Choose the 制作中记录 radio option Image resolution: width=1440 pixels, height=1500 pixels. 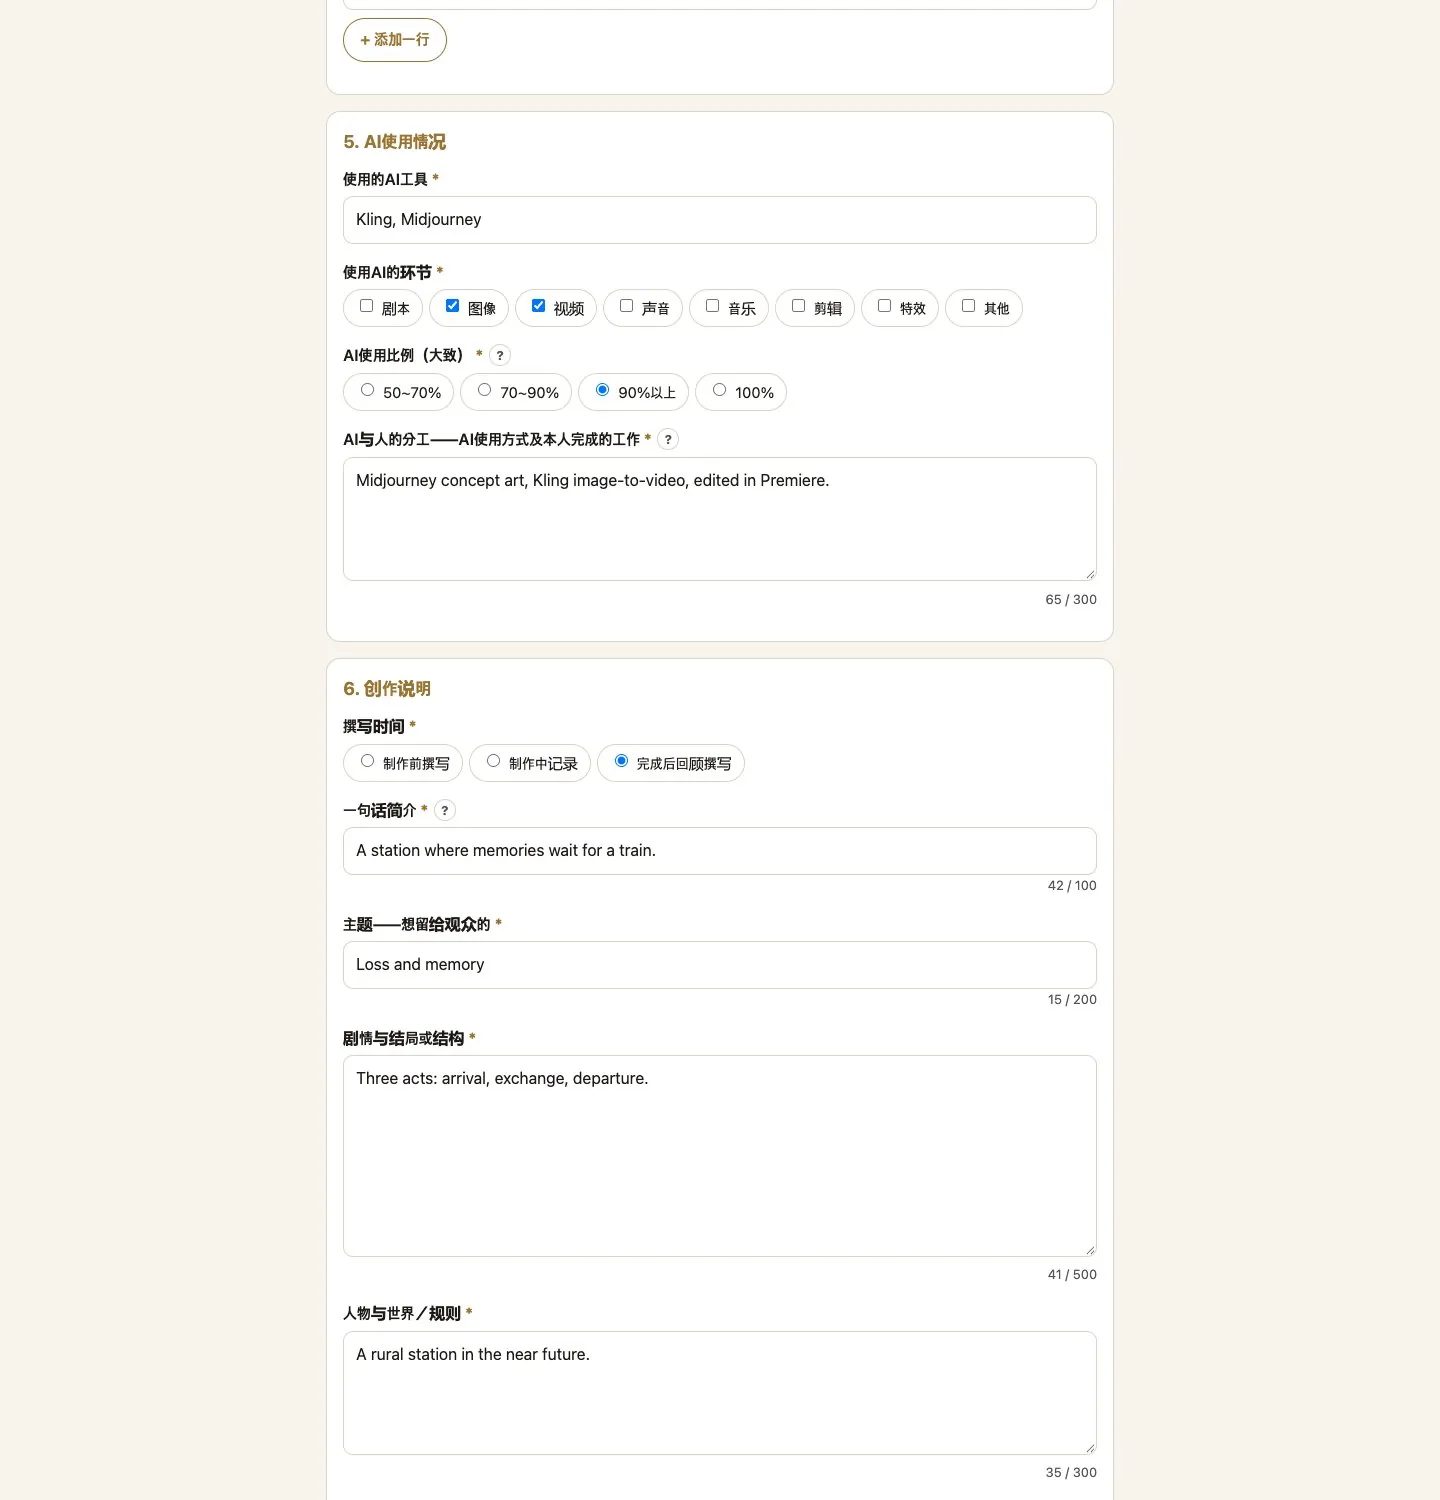494,761
